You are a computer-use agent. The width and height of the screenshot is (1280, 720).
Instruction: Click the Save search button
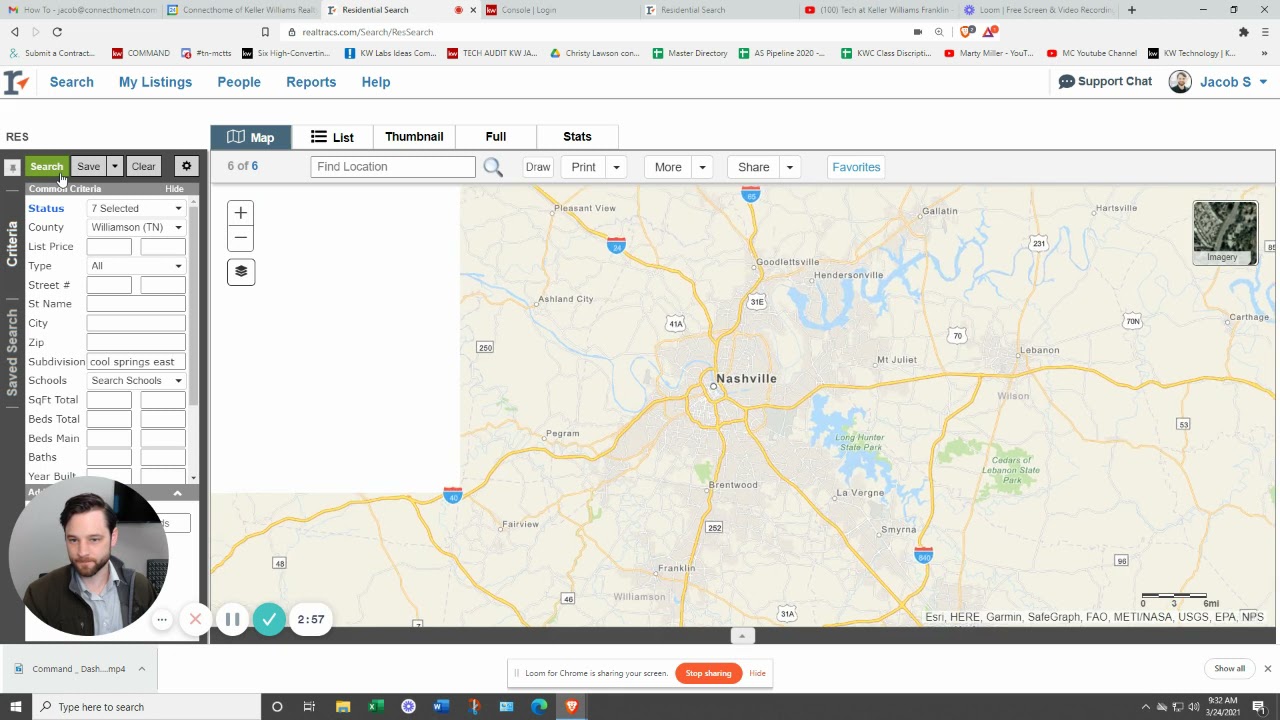tap(88, 167)
